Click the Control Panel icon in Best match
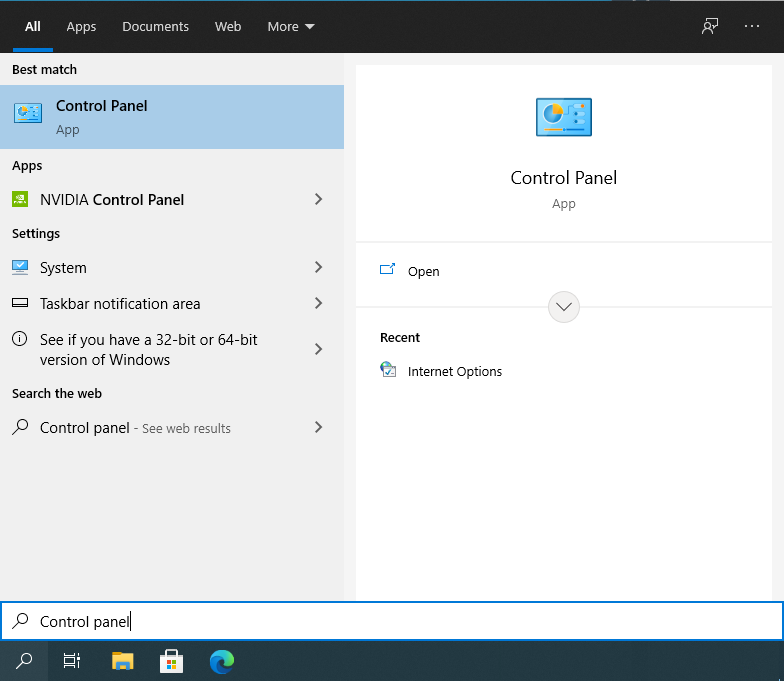784x681 pixels. coord(28,113)
